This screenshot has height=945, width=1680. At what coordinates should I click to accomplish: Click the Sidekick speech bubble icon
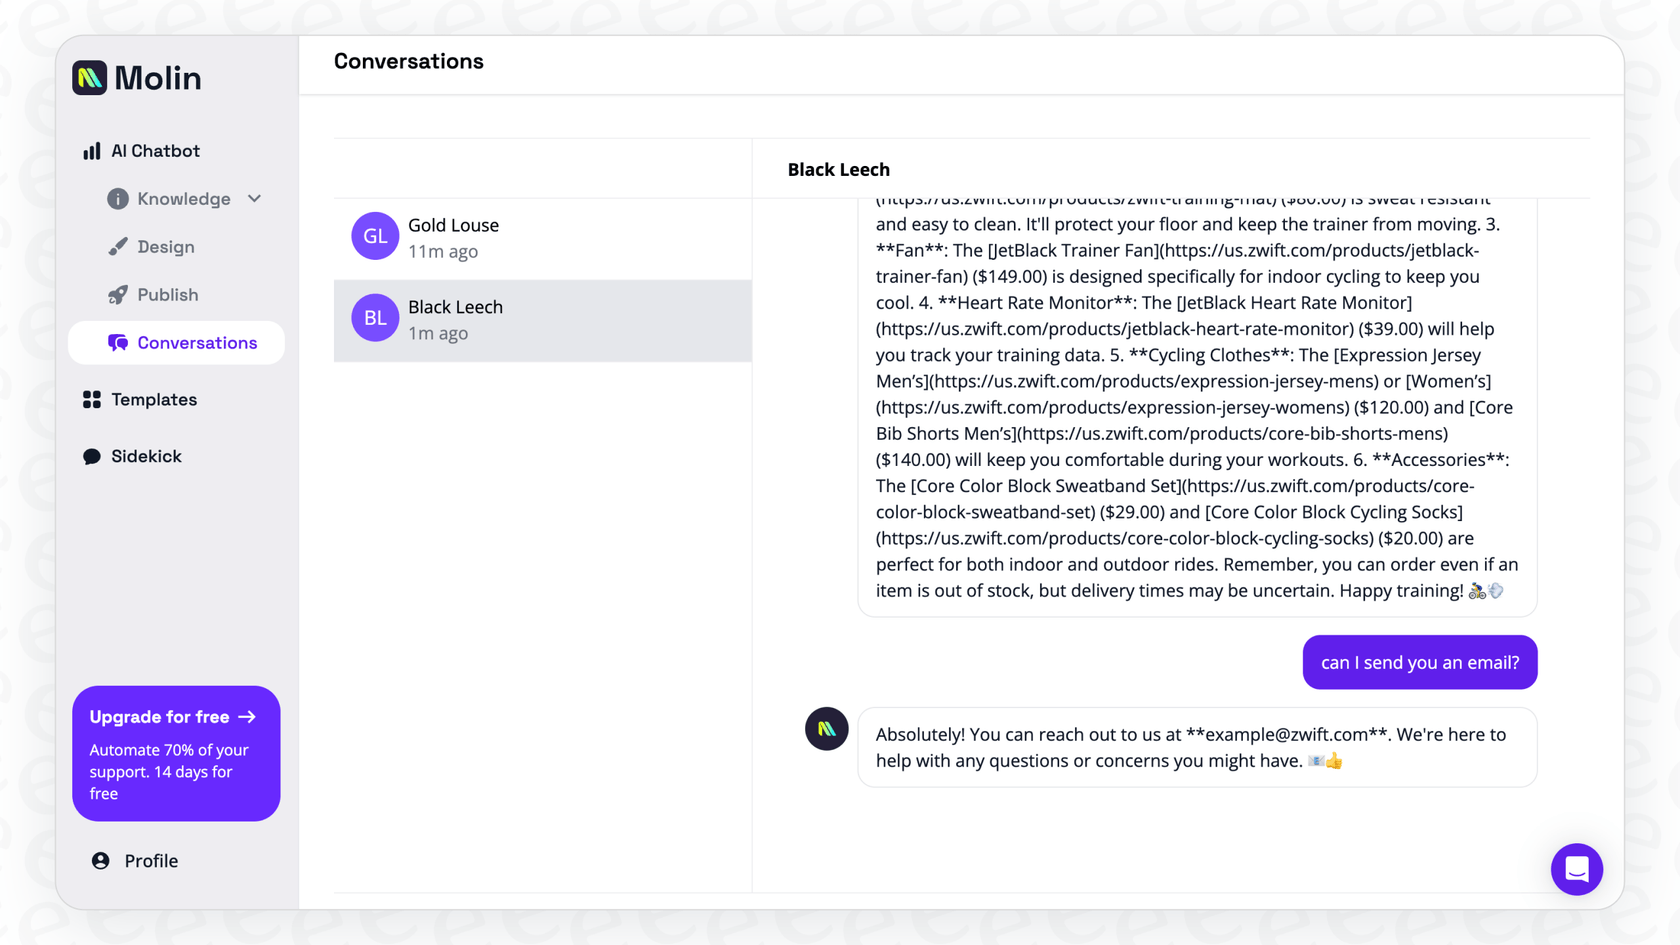point(92,456)
